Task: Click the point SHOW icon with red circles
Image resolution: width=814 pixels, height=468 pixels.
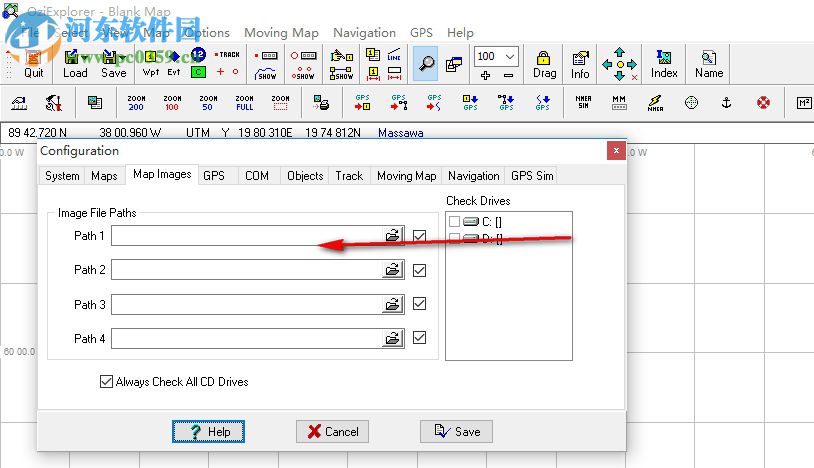Action: pyautogui.click(x=303, y=73)
